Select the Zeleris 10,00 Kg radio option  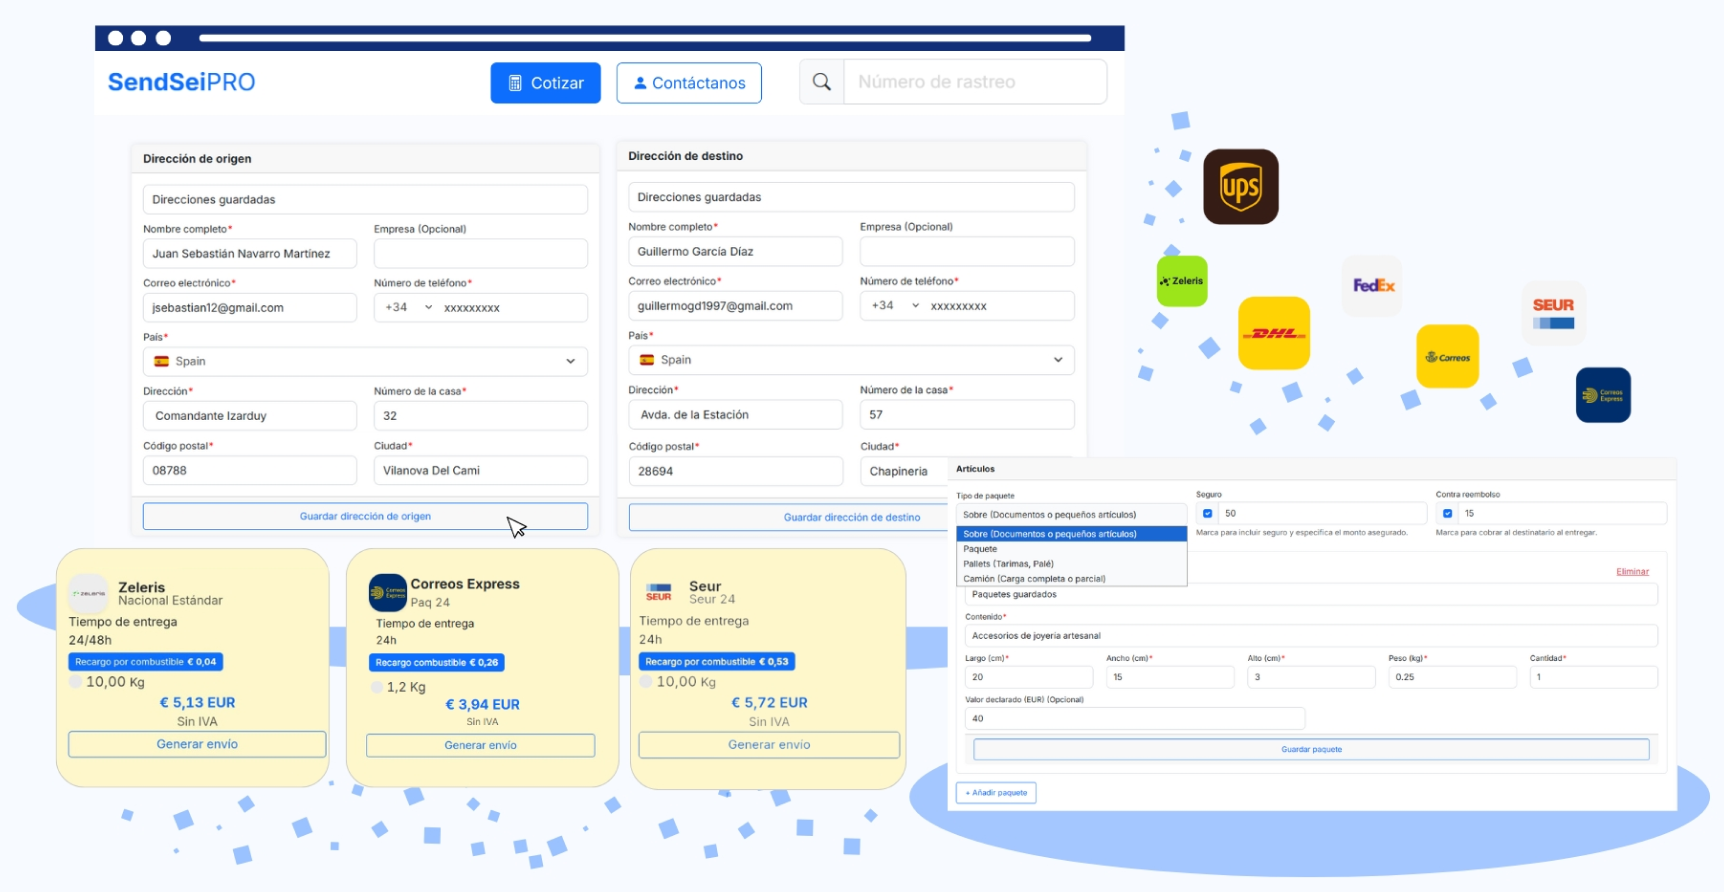[x=75, y=681]
